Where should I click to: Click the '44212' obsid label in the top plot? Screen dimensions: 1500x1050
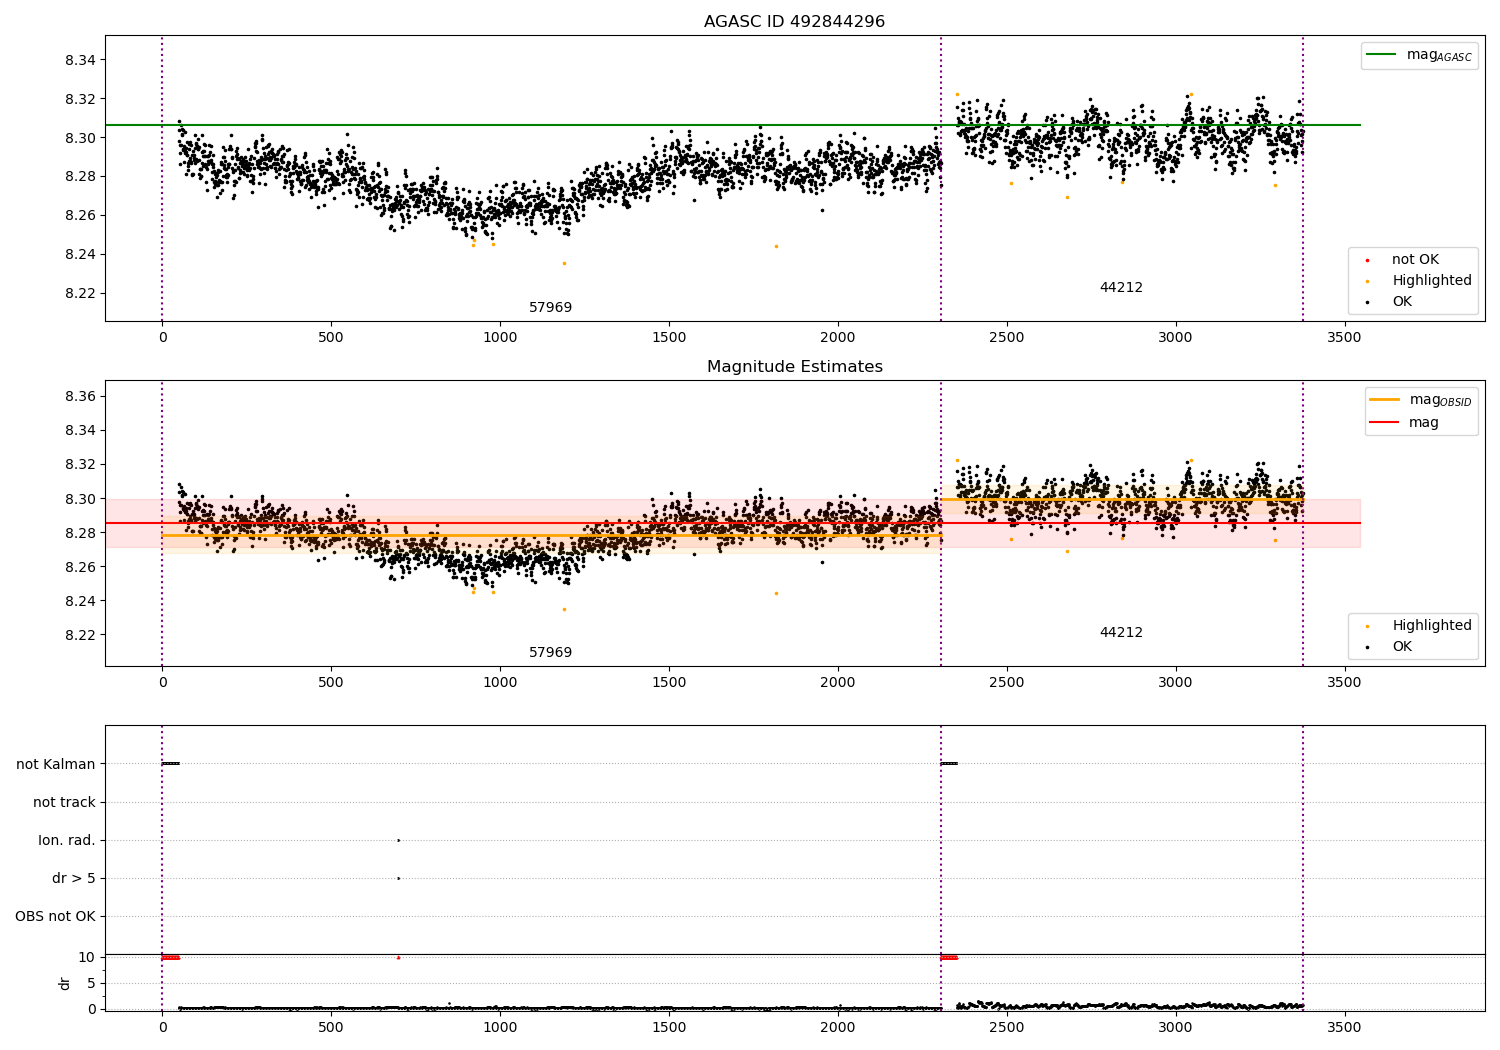coord(1121,288)
